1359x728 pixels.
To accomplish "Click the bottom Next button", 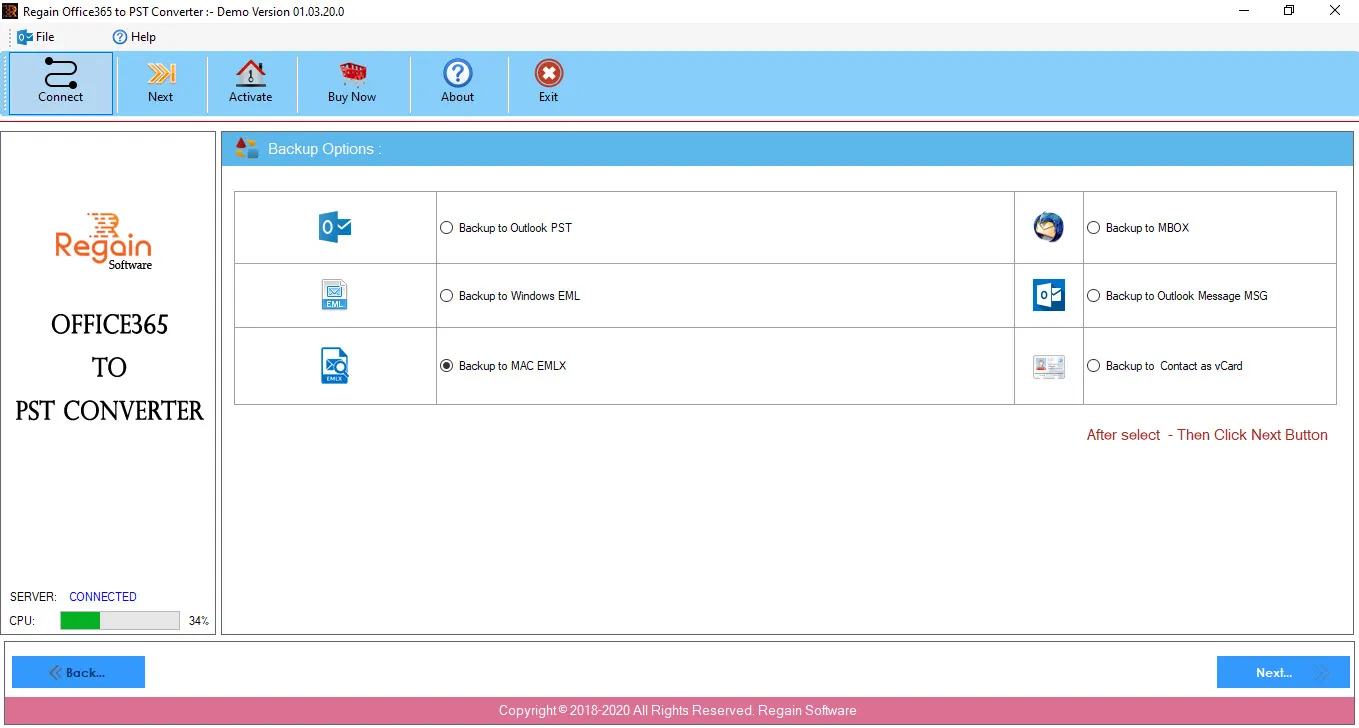I will click(1283, 672).
